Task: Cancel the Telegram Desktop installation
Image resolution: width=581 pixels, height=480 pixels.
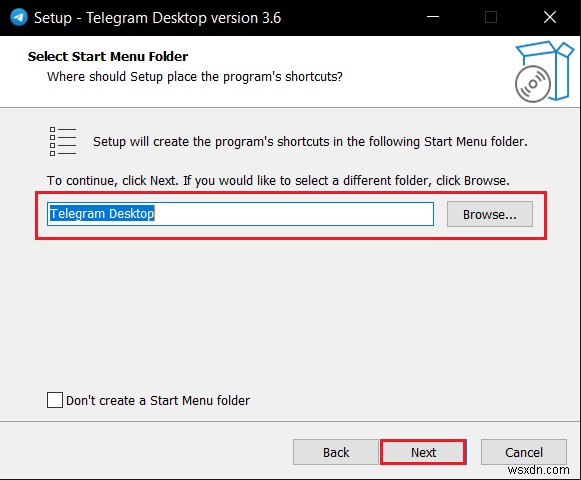Action: coord(524,452)
